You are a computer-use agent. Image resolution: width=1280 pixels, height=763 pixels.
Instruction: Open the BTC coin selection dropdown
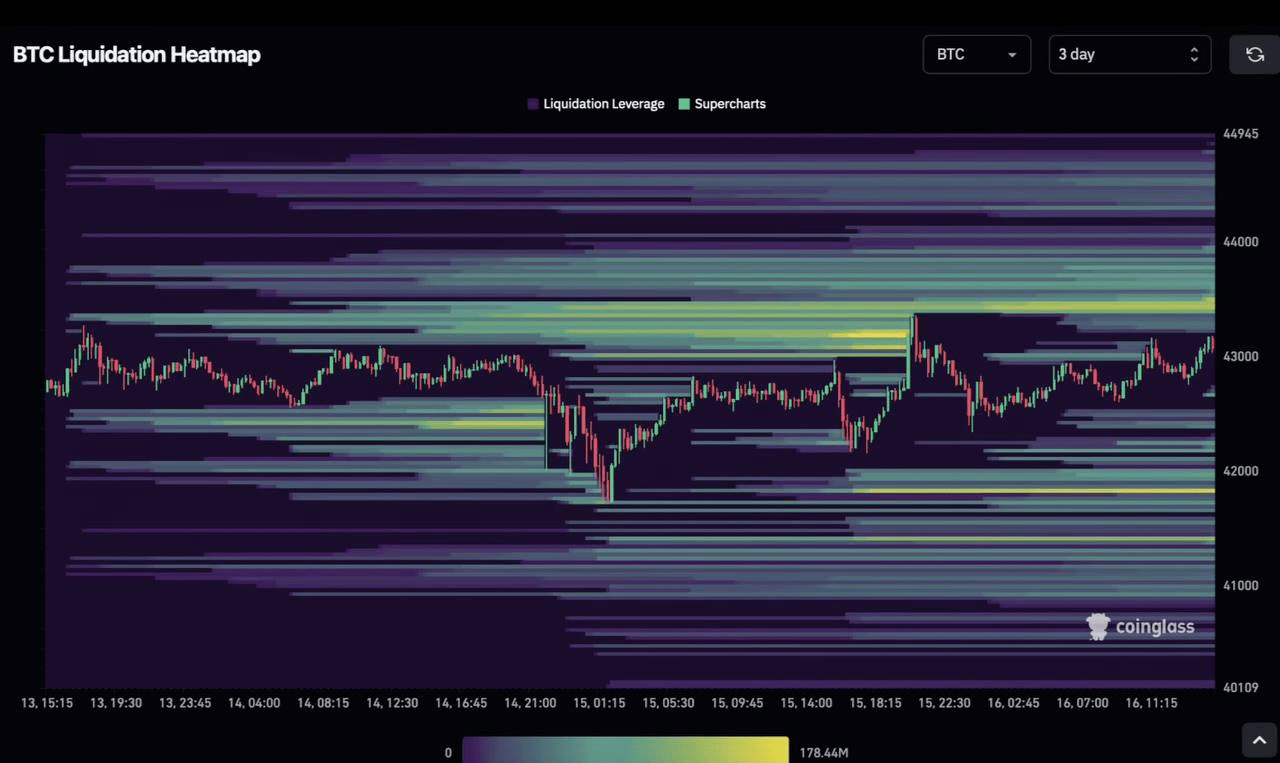[977, 54]
